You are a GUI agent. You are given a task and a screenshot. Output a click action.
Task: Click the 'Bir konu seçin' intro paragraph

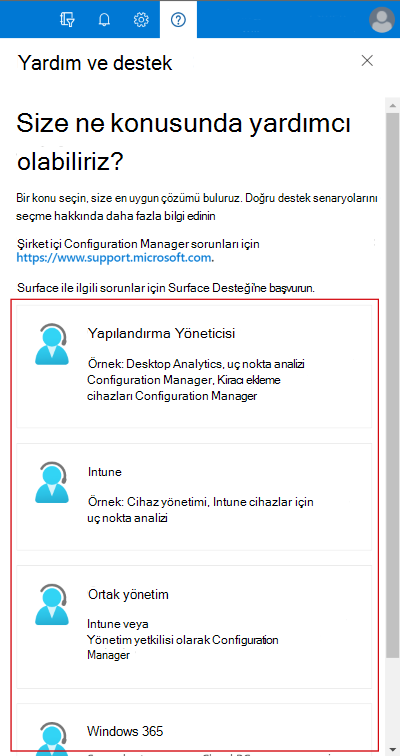197,207
